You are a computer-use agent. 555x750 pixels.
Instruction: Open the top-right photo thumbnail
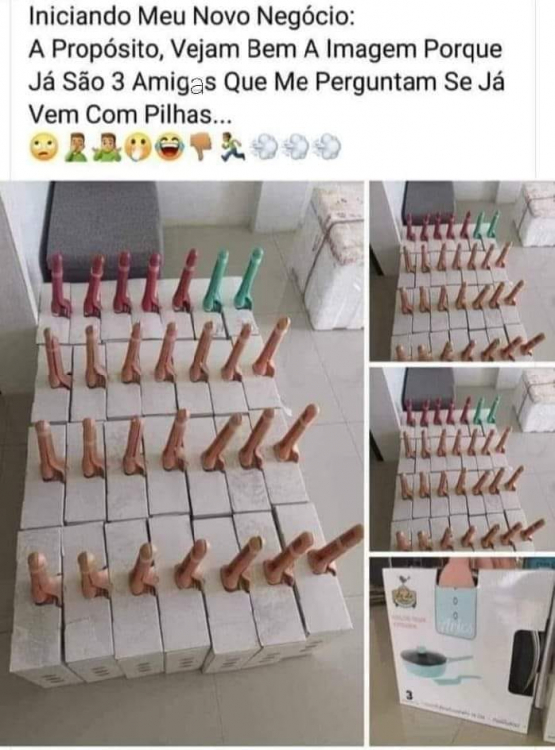point(462,271)
